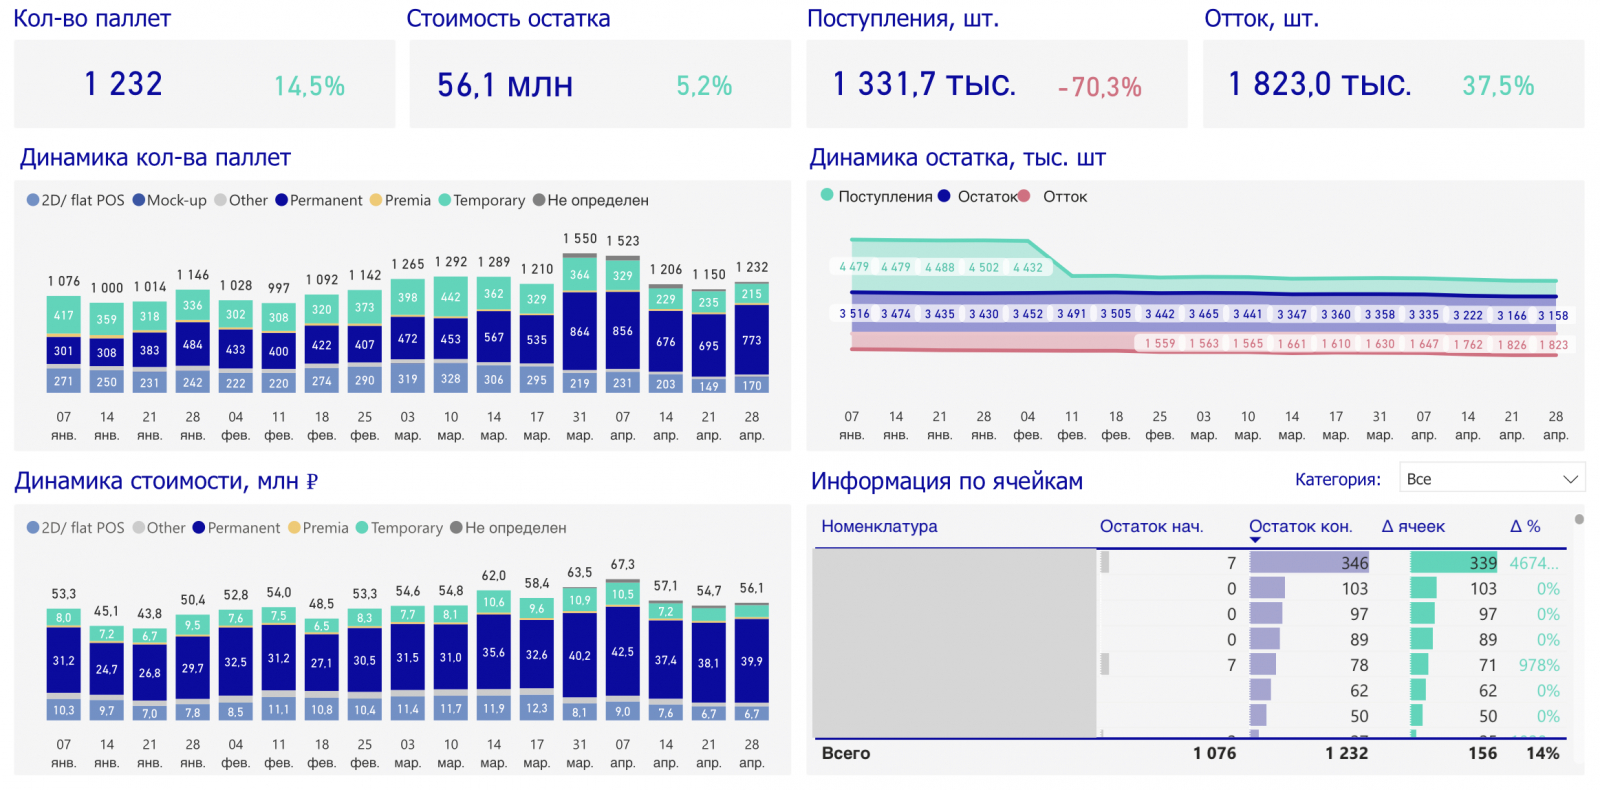
Task: Click the cells table vertical scrollbar handle
Action: point(1579,519)
